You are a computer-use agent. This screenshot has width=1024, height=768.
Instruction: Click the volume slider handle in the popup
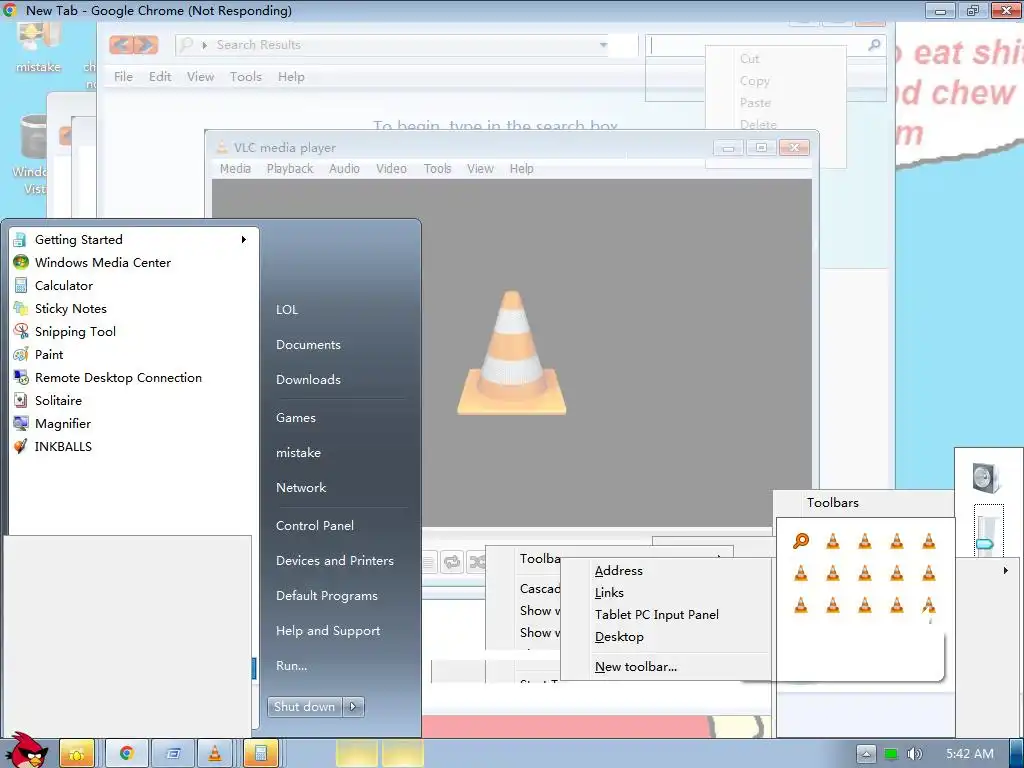(985, 543)
